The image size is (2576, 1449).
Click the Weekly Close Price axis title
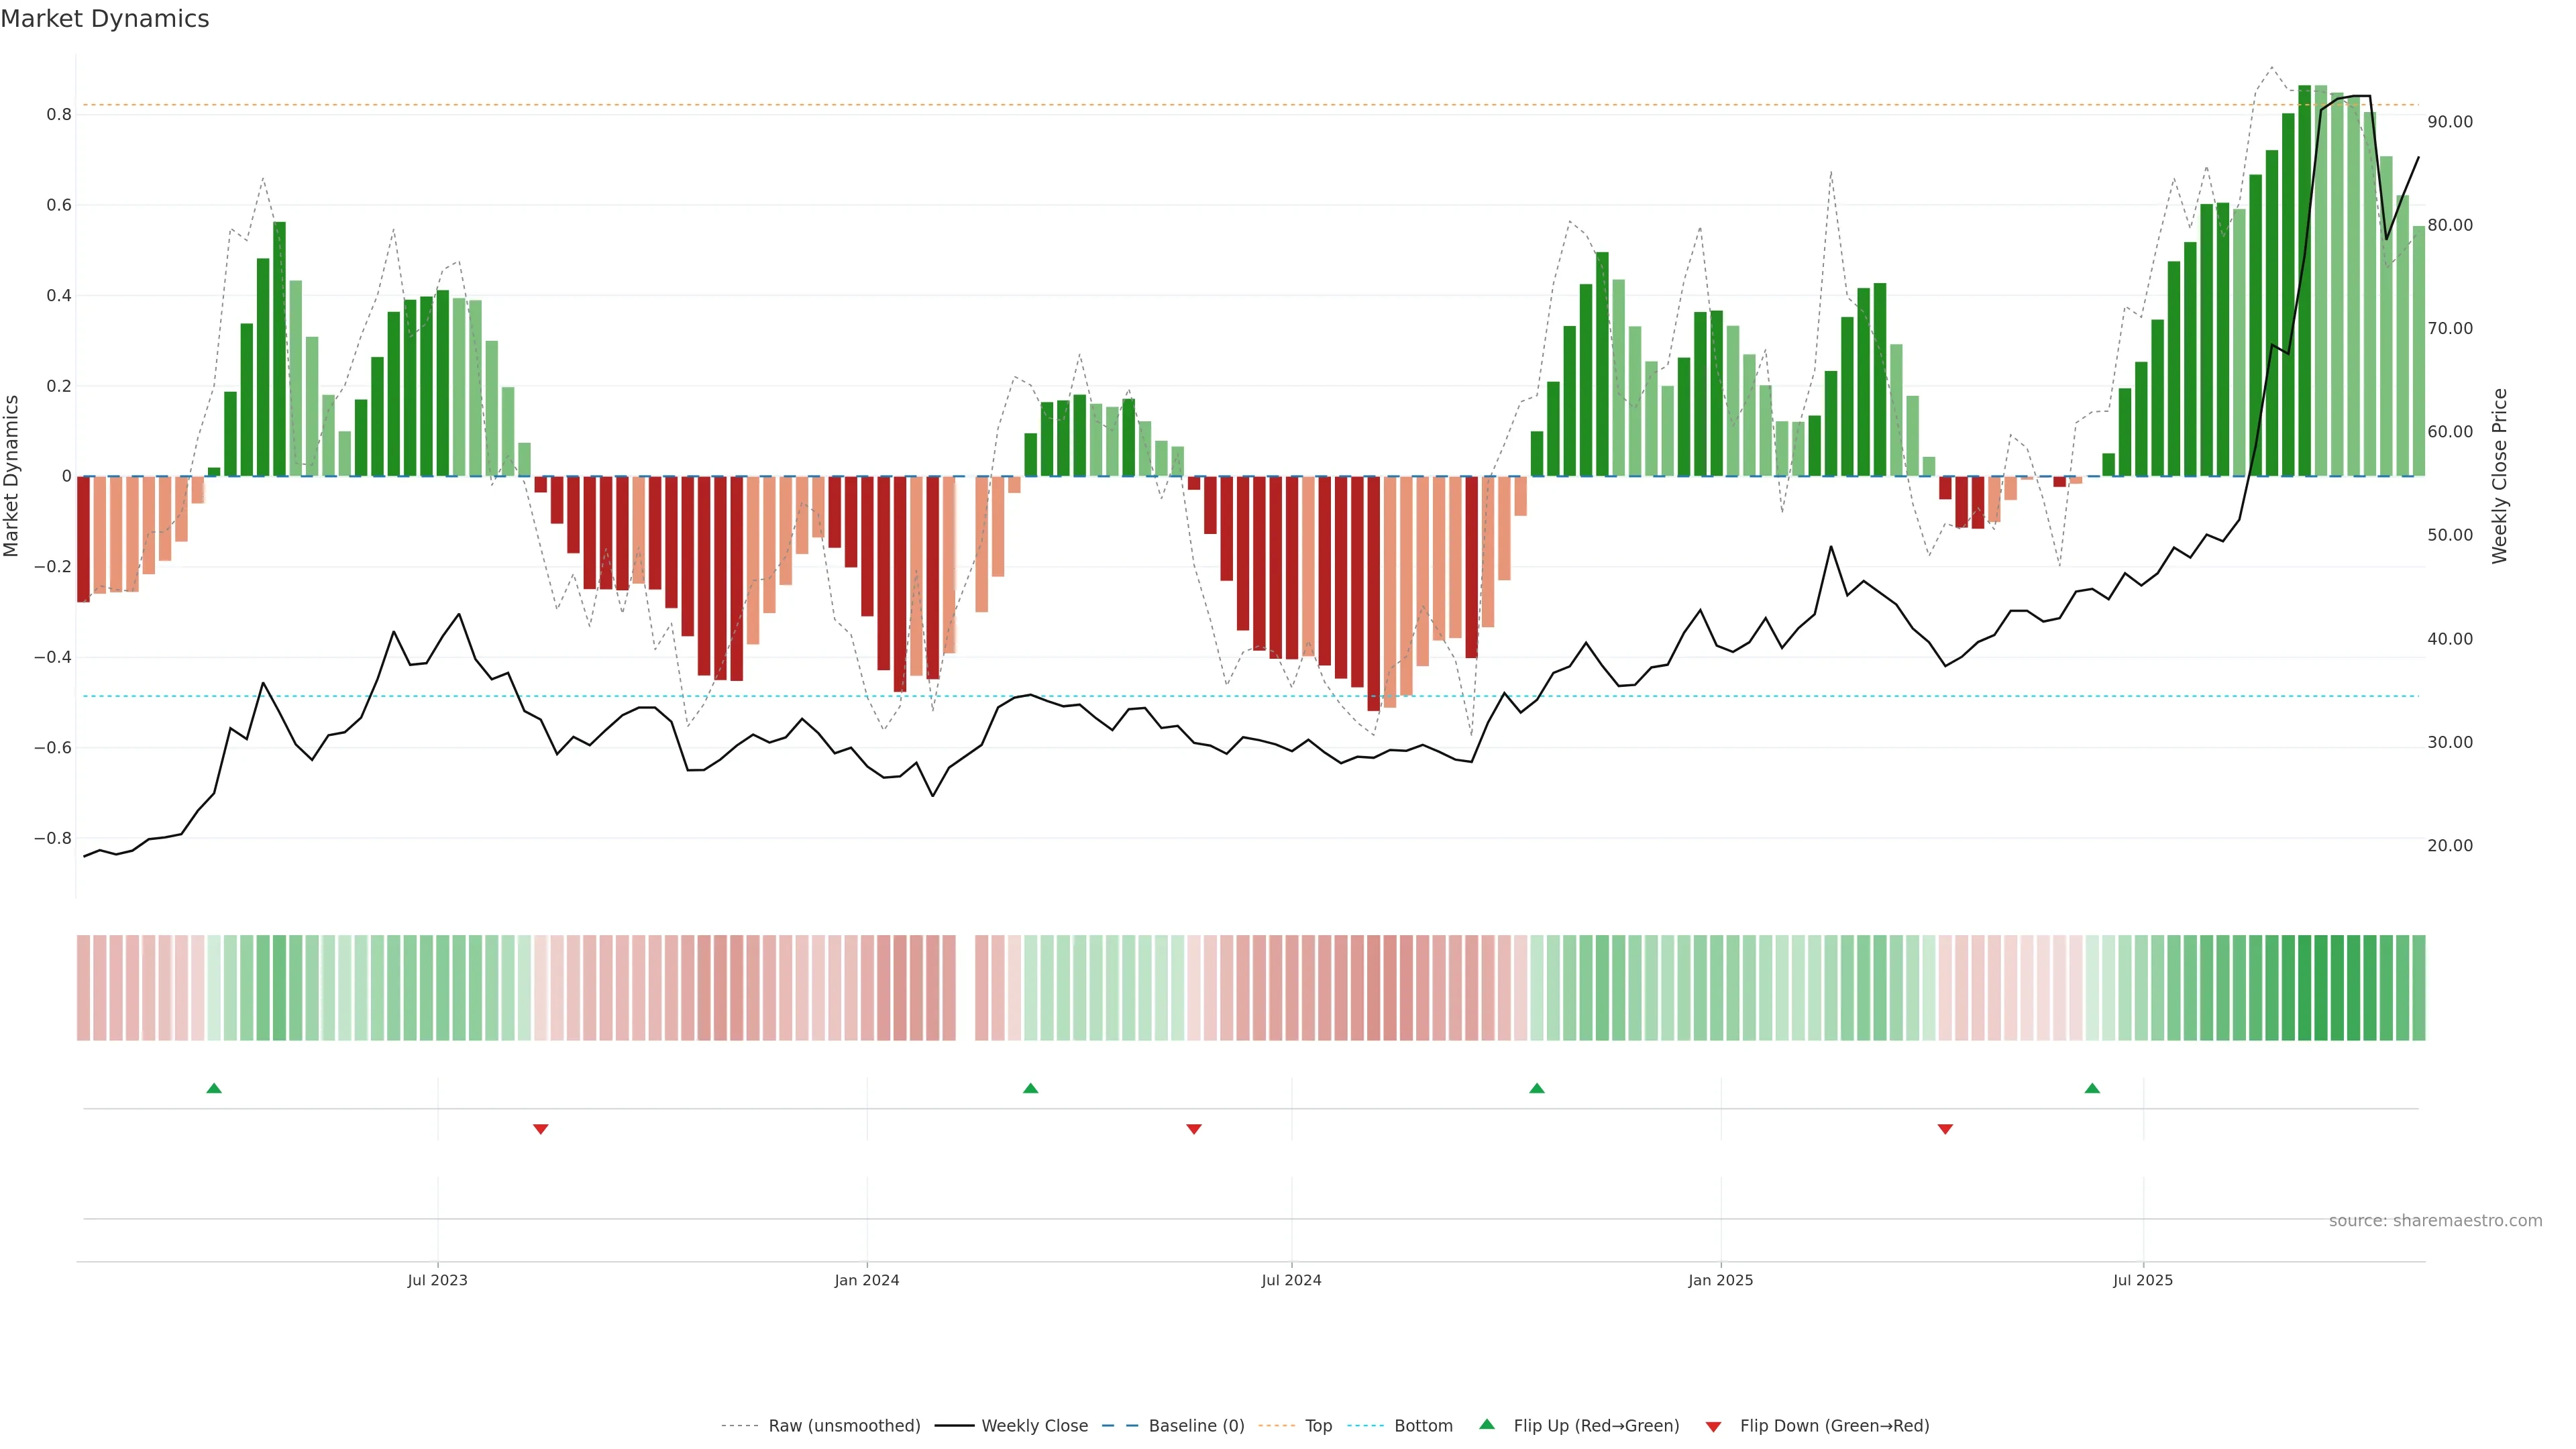coord(2499,476)
